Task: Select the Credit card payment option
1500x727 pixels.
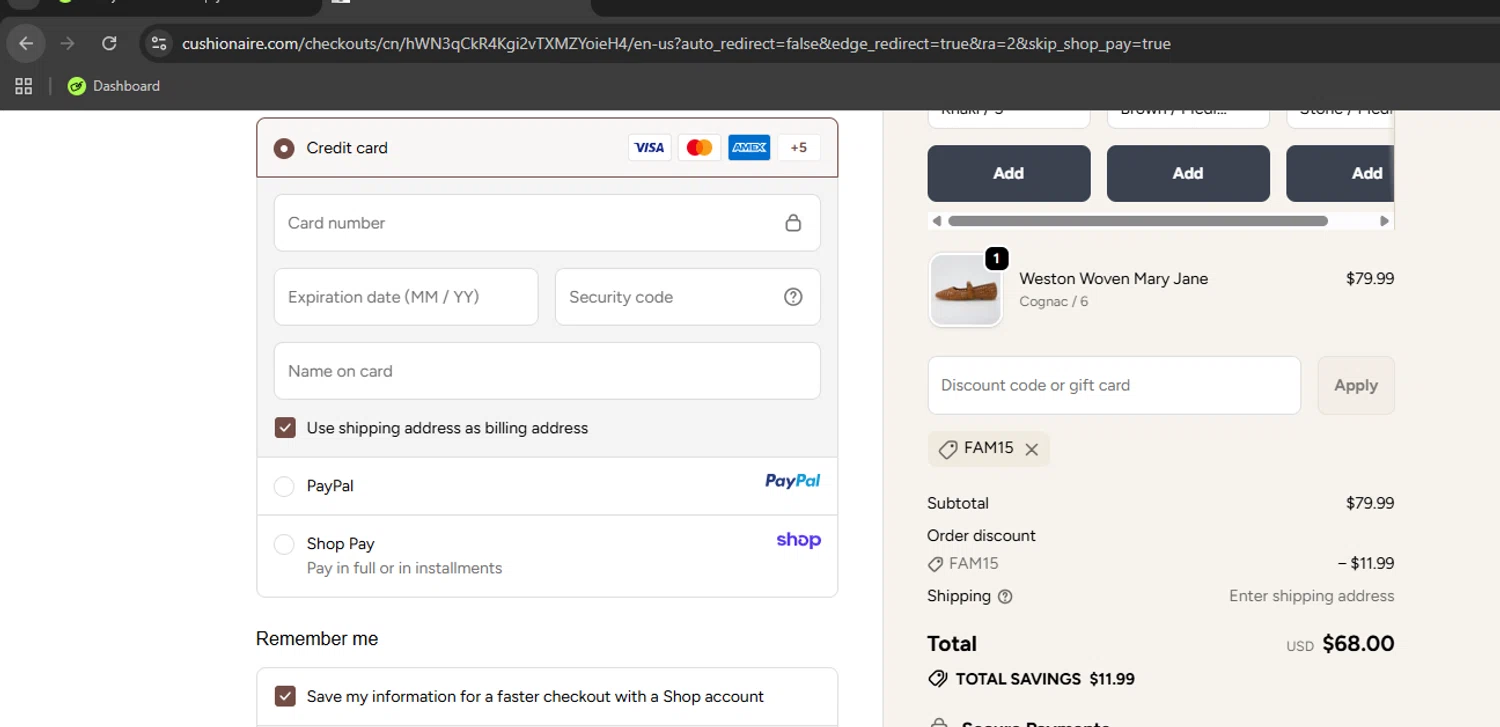Action: click(284, 148)
